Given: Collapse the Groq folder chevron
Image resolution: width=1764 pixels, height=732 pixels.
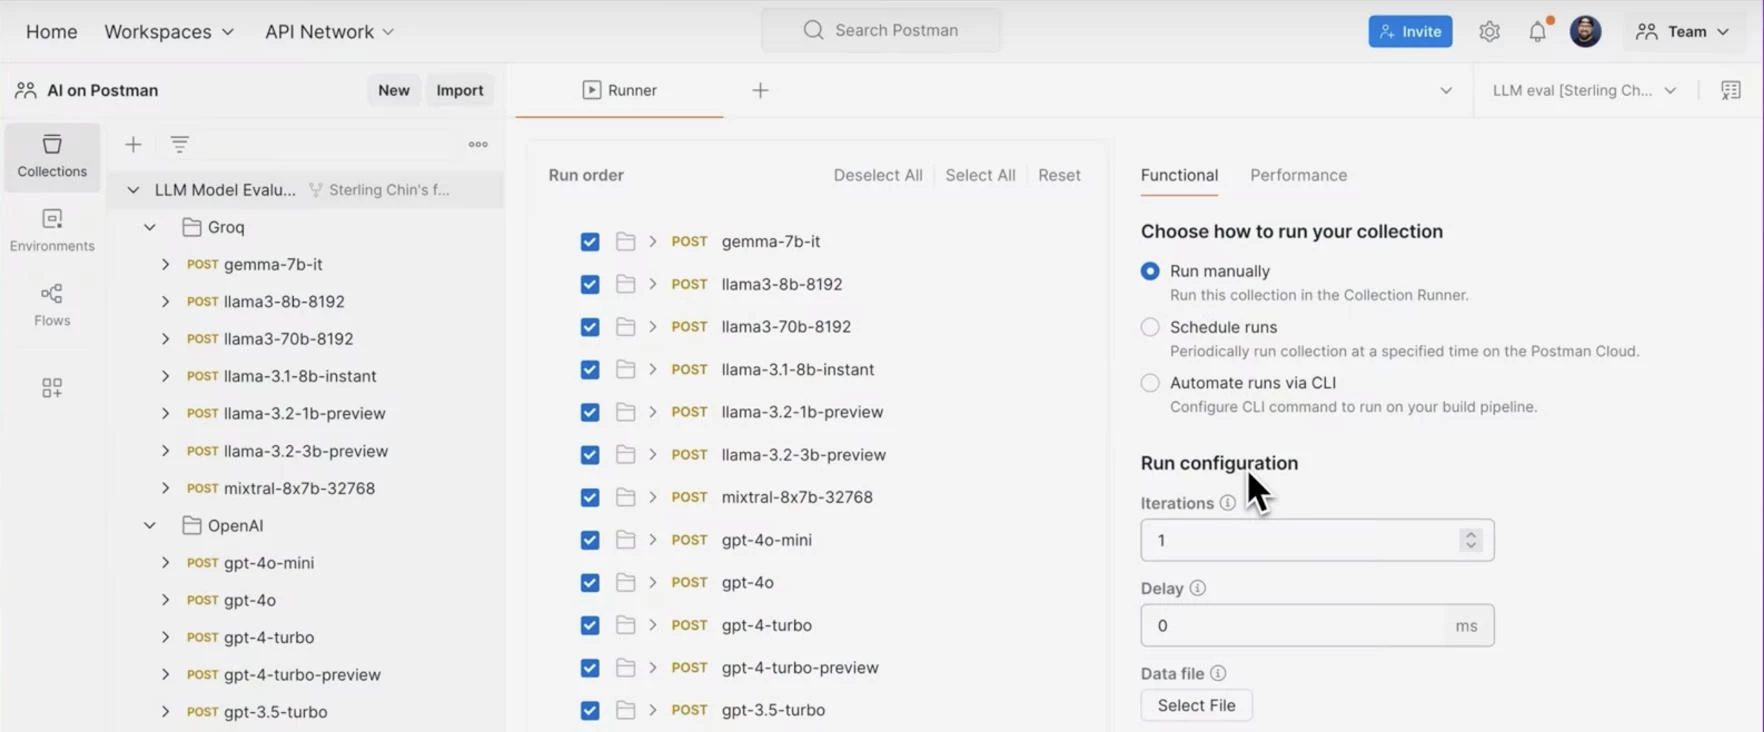Looking at the screenshot, I should click(150, 227).
